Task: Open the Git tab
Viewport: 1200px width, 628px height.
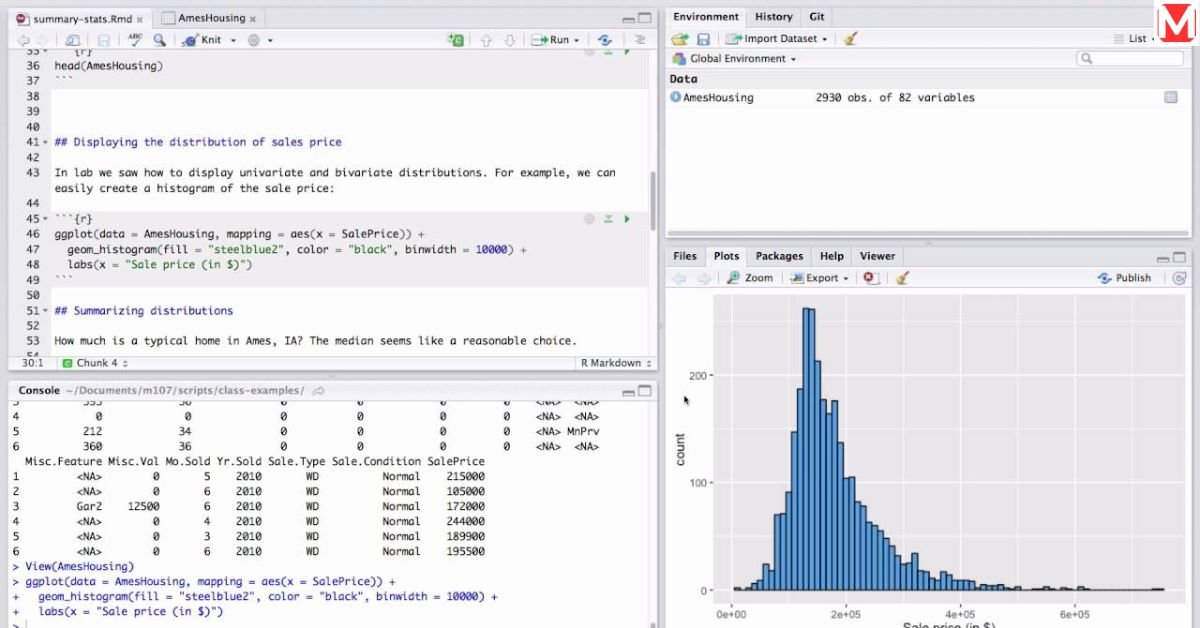Action: pos(817,17)
